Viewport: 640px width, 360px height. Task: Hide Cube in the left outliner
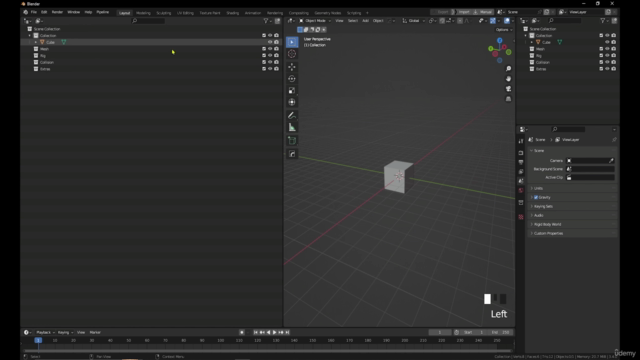coord(270,42)
